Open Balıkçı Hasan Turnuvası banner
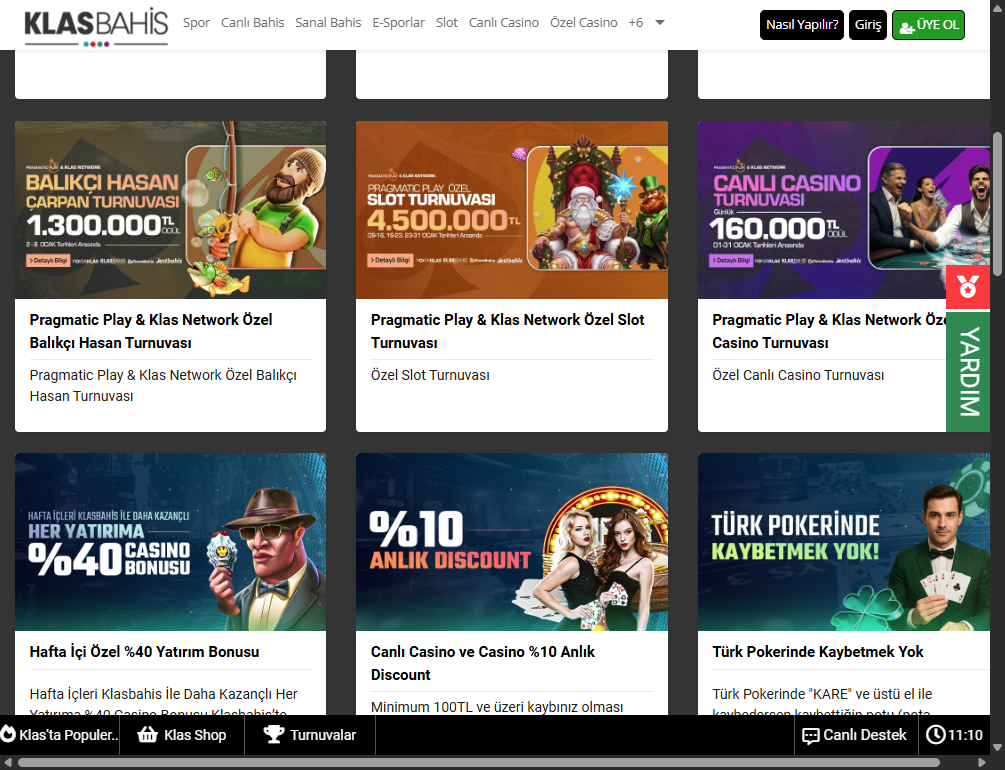The height and width of the screenshot is (770, 1005). [170, 210]
